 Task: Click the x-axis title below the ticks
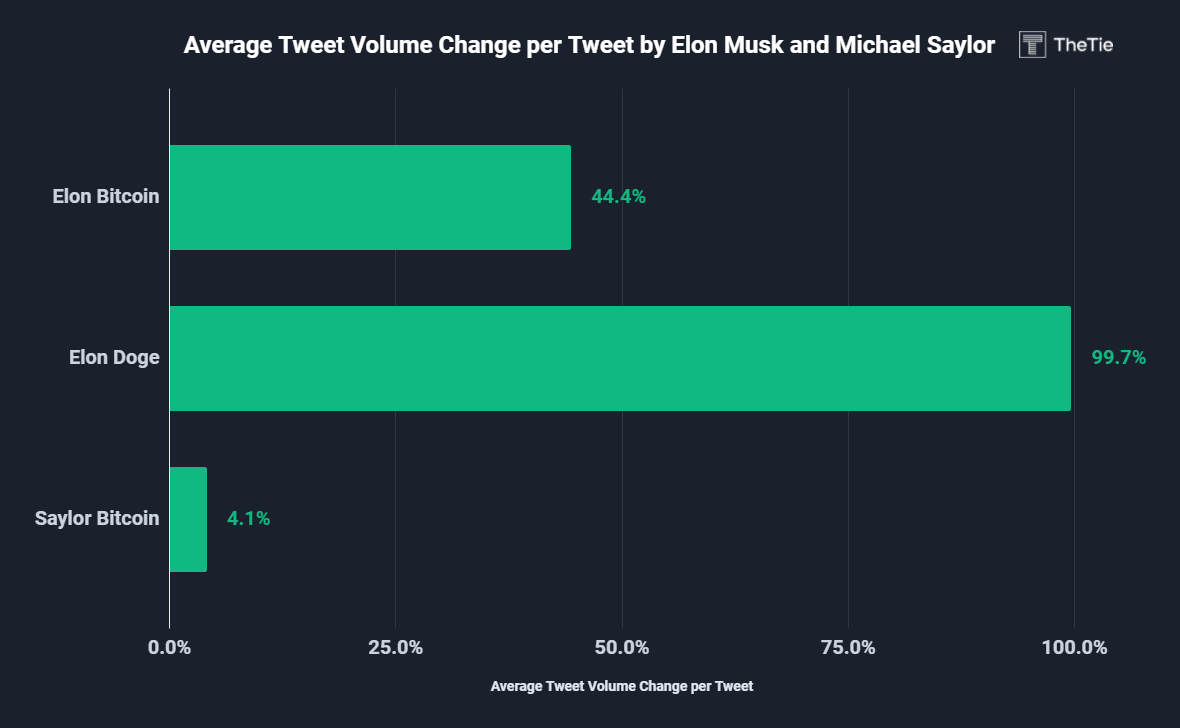pyautogui.click(x=622, y=687)
